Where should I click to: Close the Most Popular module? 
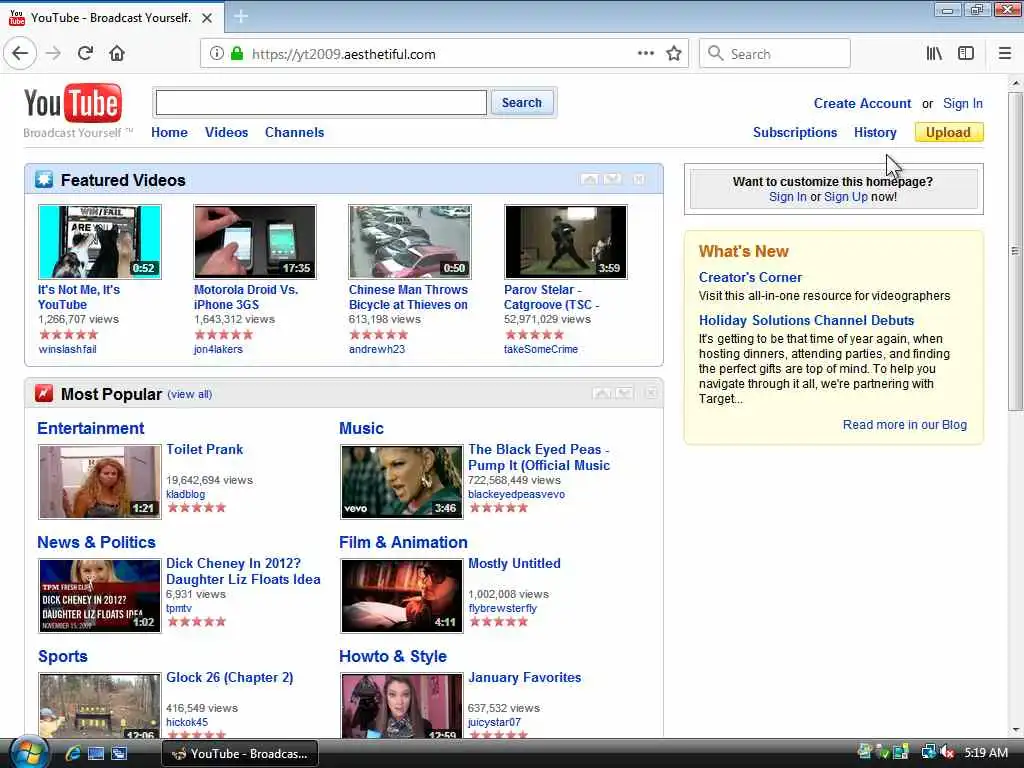pyautogui.click(x=651, y=393)
